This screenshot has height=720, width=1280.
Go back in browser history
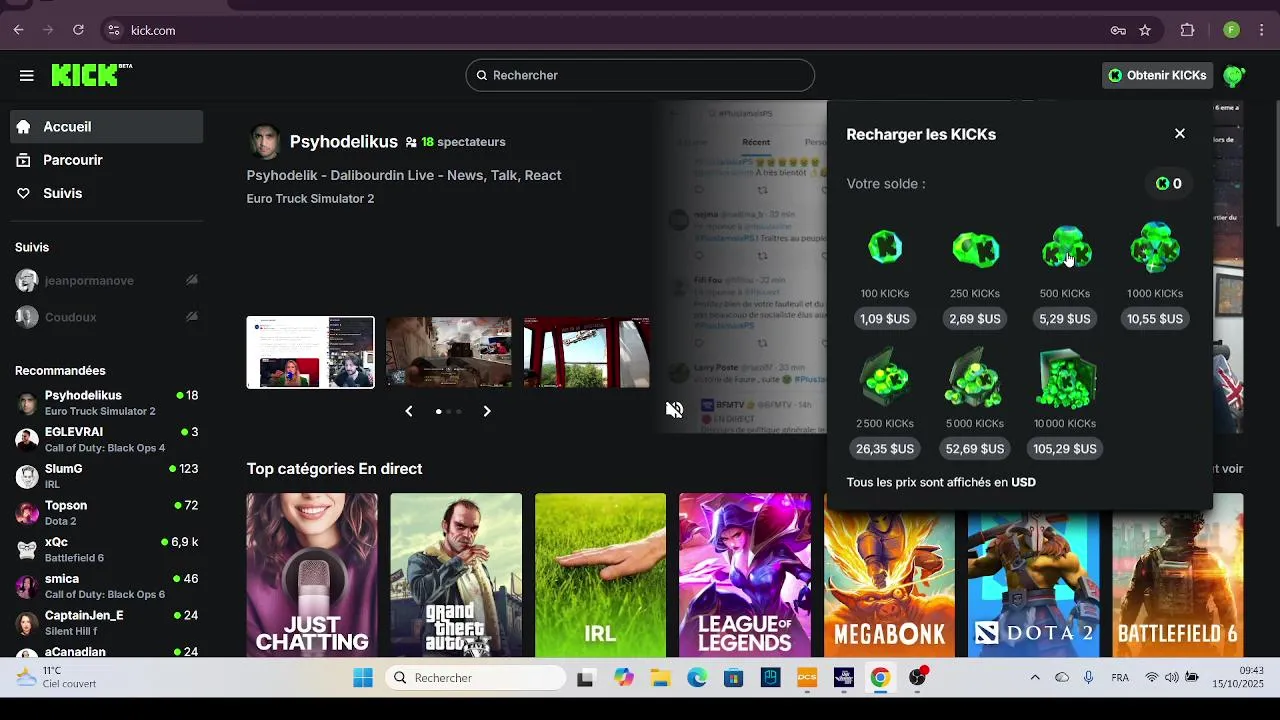pos(18,30)
